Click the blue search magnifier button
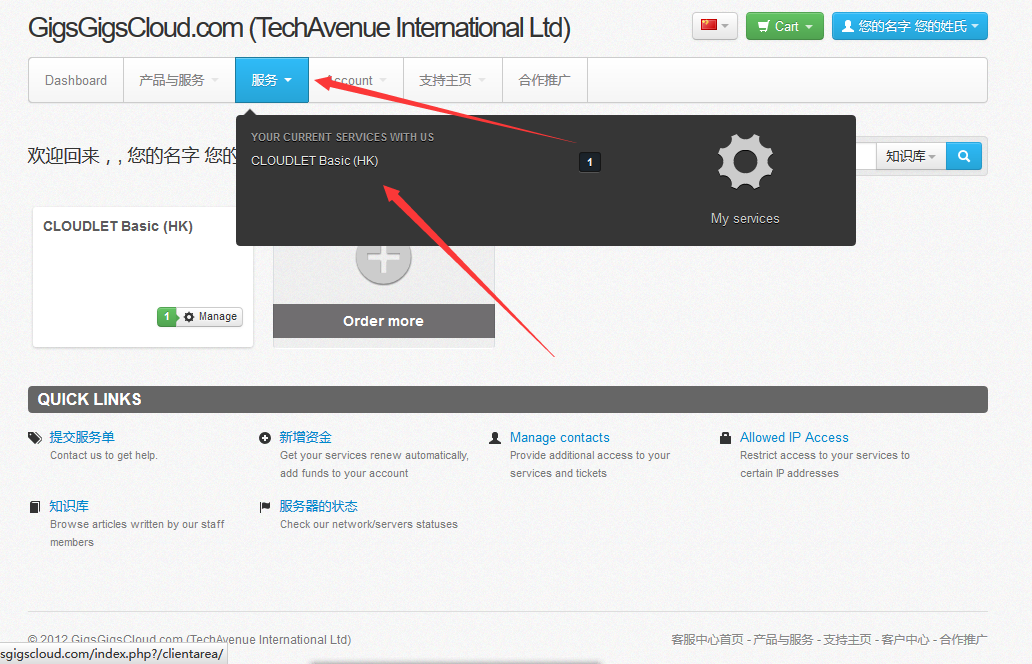This screenshot has height=664, width=1032. (964, 156)
